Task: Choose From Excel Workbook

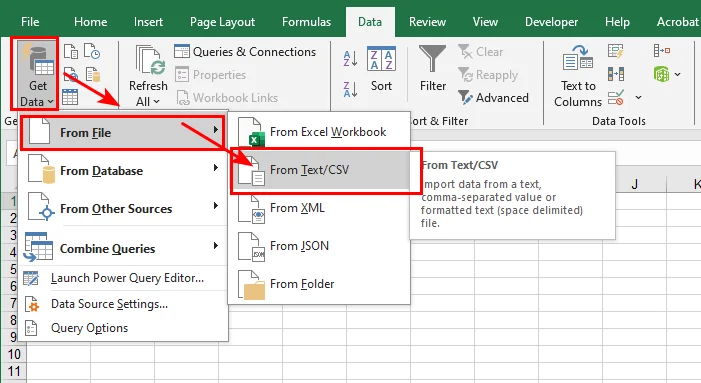Action: coord(319,132)
